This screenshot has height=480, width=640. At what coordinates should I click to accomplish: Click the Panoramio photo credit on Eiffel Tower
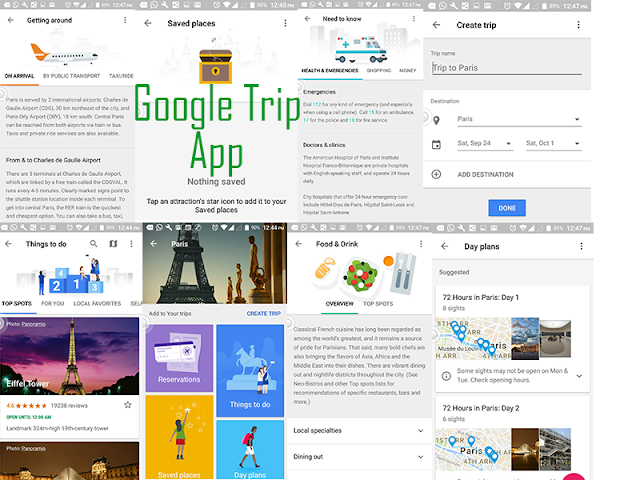point(33,324)
